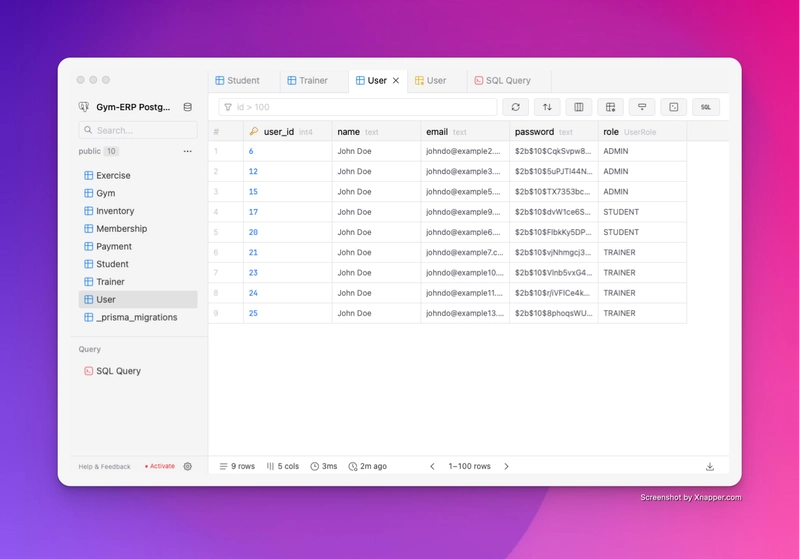Select user_id cell with value 6
Viewport: 800px width, 560px height.
click(x=288, y=151)
